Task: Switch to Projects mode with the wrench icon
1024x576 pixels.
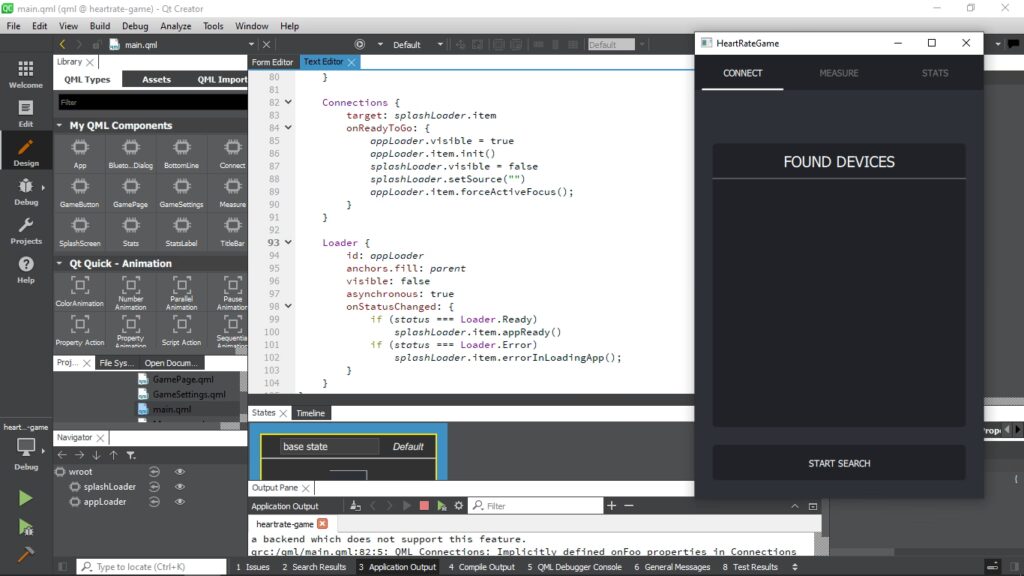Action: (26, 230)
